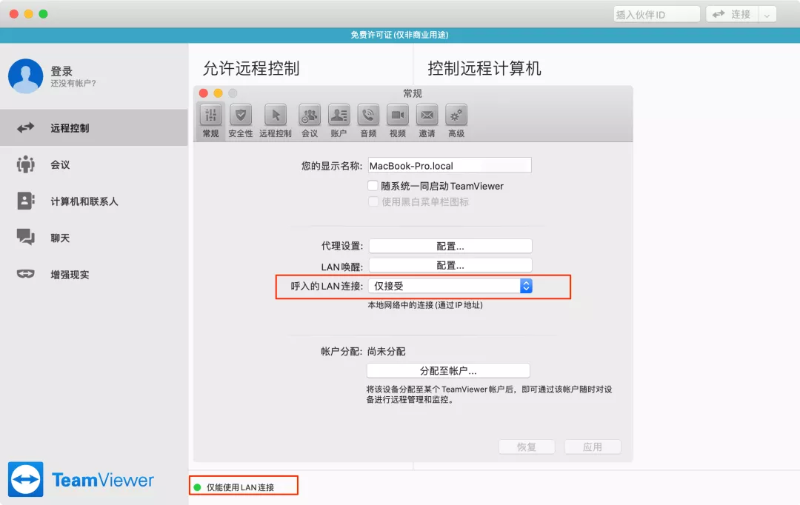Viewport: 800px width, 505px height.
Task: Open 增强现实 in the sidebar
Action: 94,274
